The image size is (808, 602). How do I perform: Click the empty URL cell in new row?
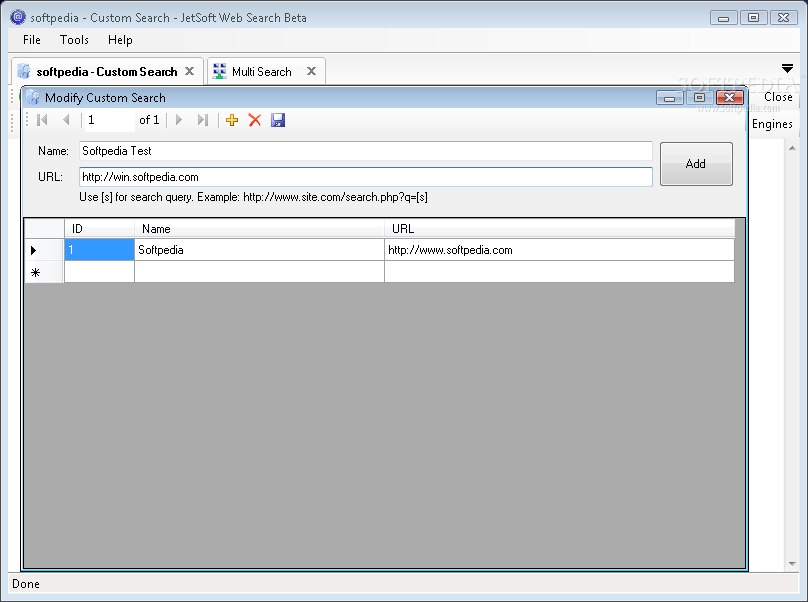[560, 272]
